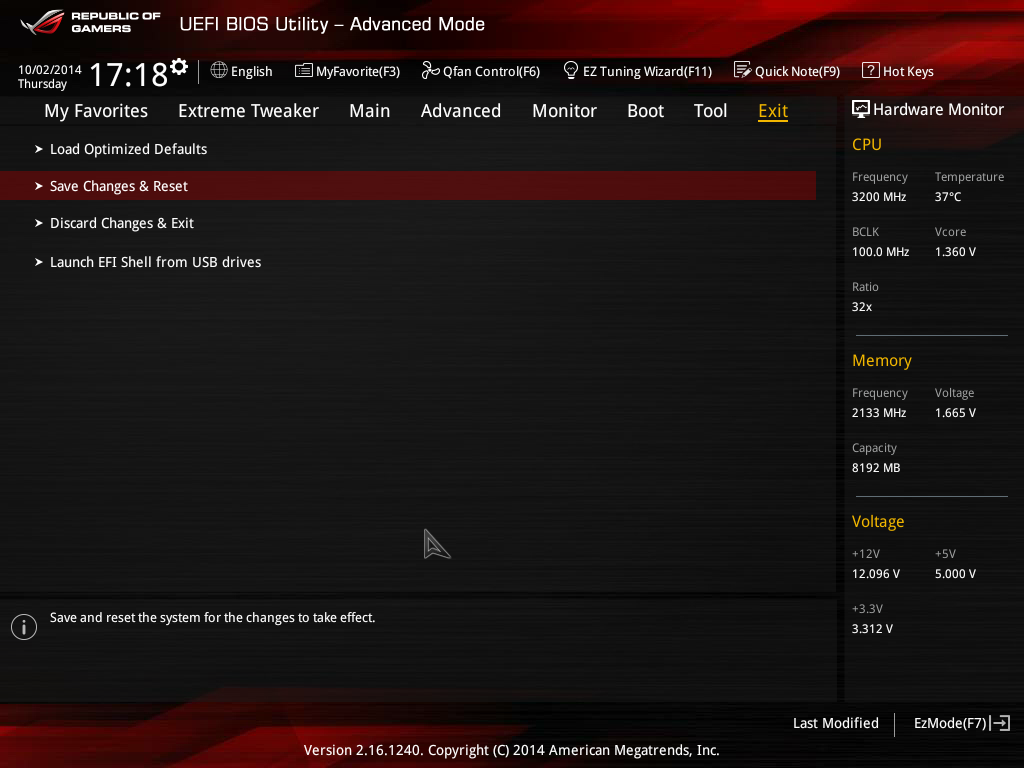
Task: Click the Hardware Monitor display icon
Action: click(860, 110)
